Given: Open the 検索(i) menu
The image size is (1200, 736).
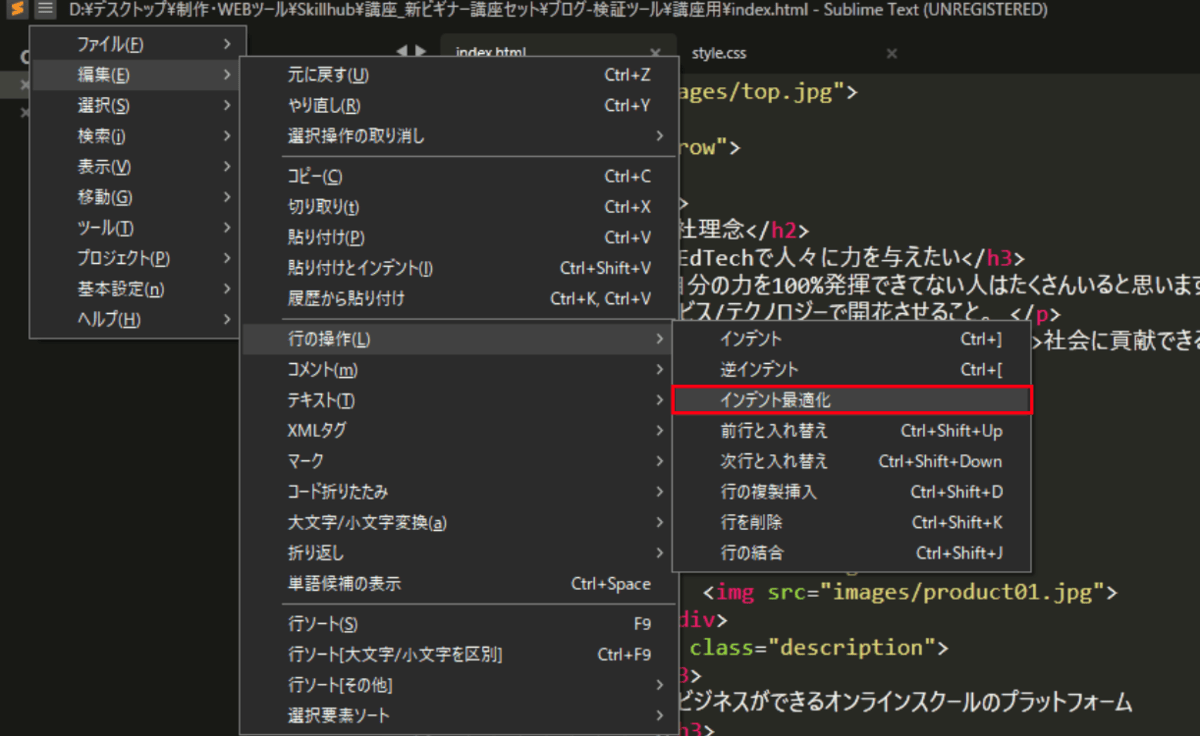Looking at the screenshot, I should (135, 136).
